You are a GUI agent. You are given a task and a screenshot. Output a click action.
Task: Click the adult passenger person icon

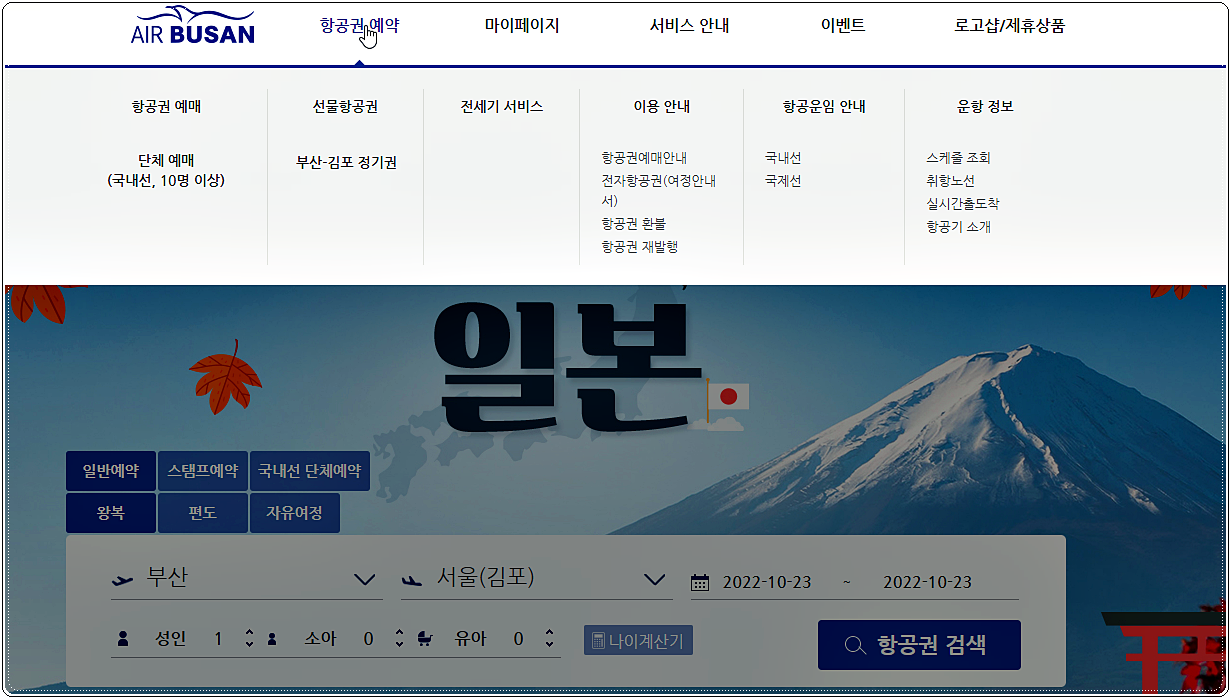(123, 636)
